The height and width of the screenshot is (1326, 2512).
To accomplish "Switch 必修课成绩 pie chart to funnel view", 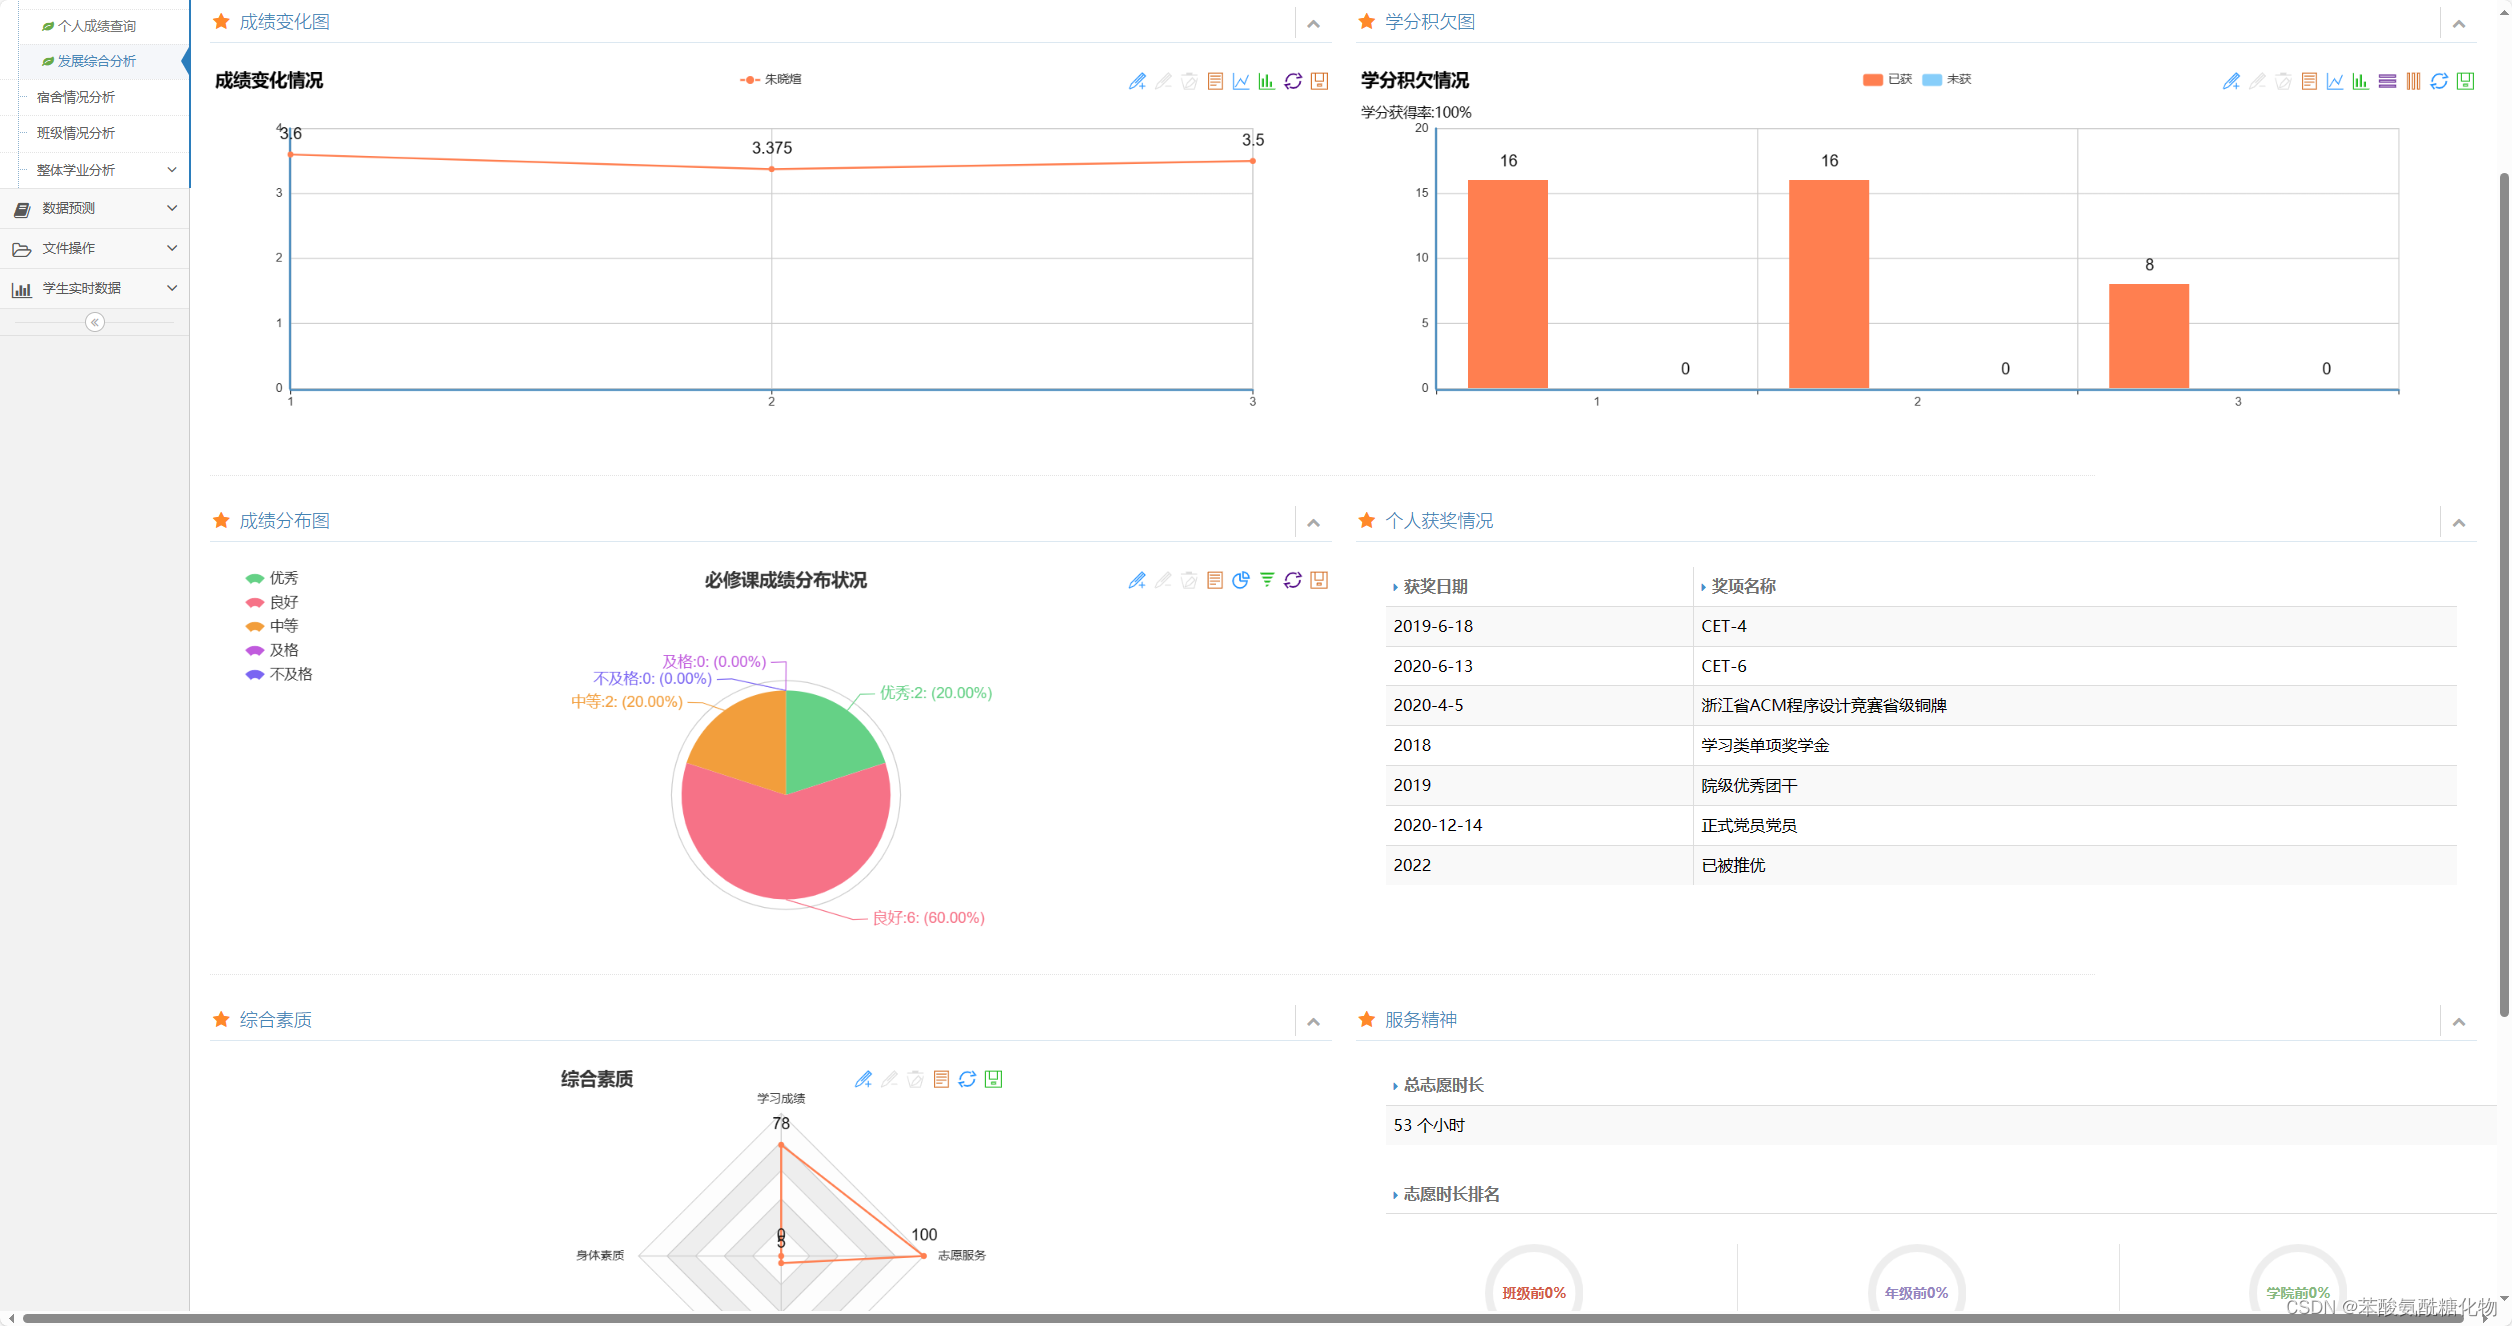I will 1267,580.
